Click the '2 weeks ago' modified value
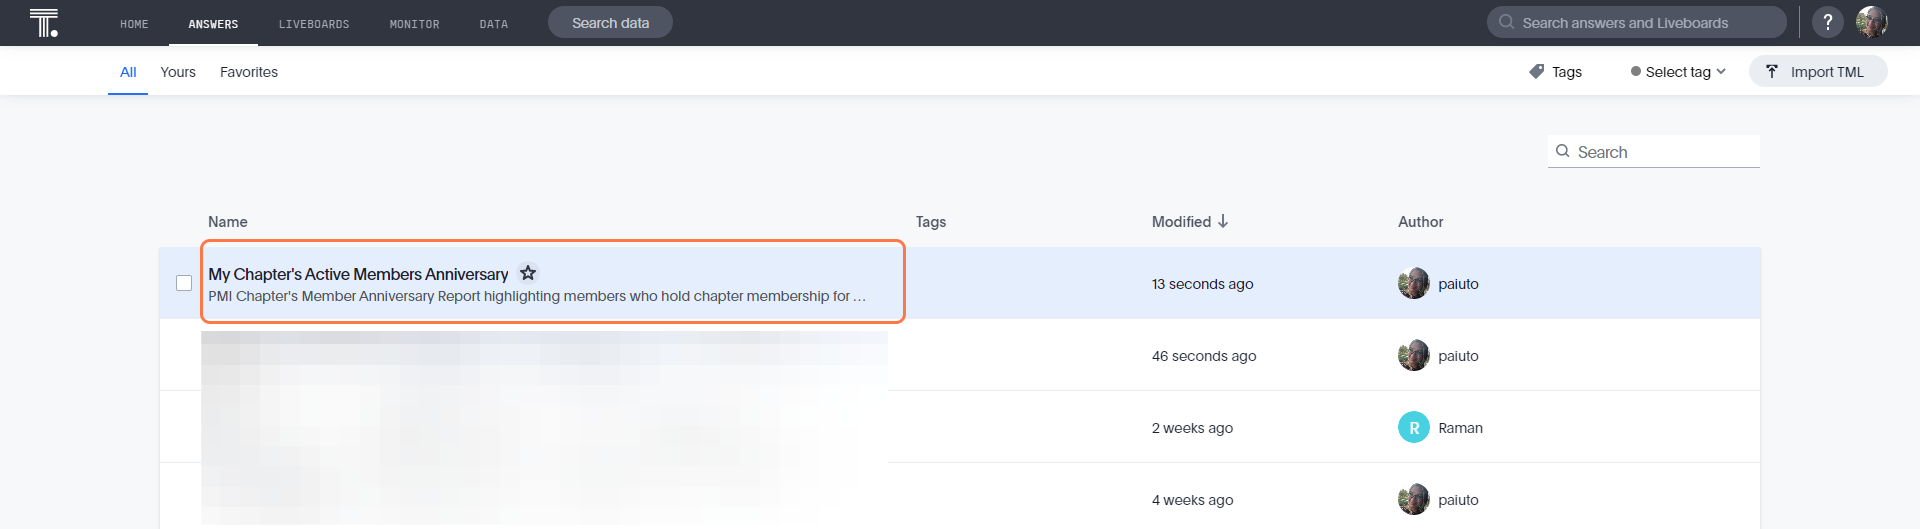Image resolution: width=1920 pixels, height=529 pixels. pos(1192,428)
